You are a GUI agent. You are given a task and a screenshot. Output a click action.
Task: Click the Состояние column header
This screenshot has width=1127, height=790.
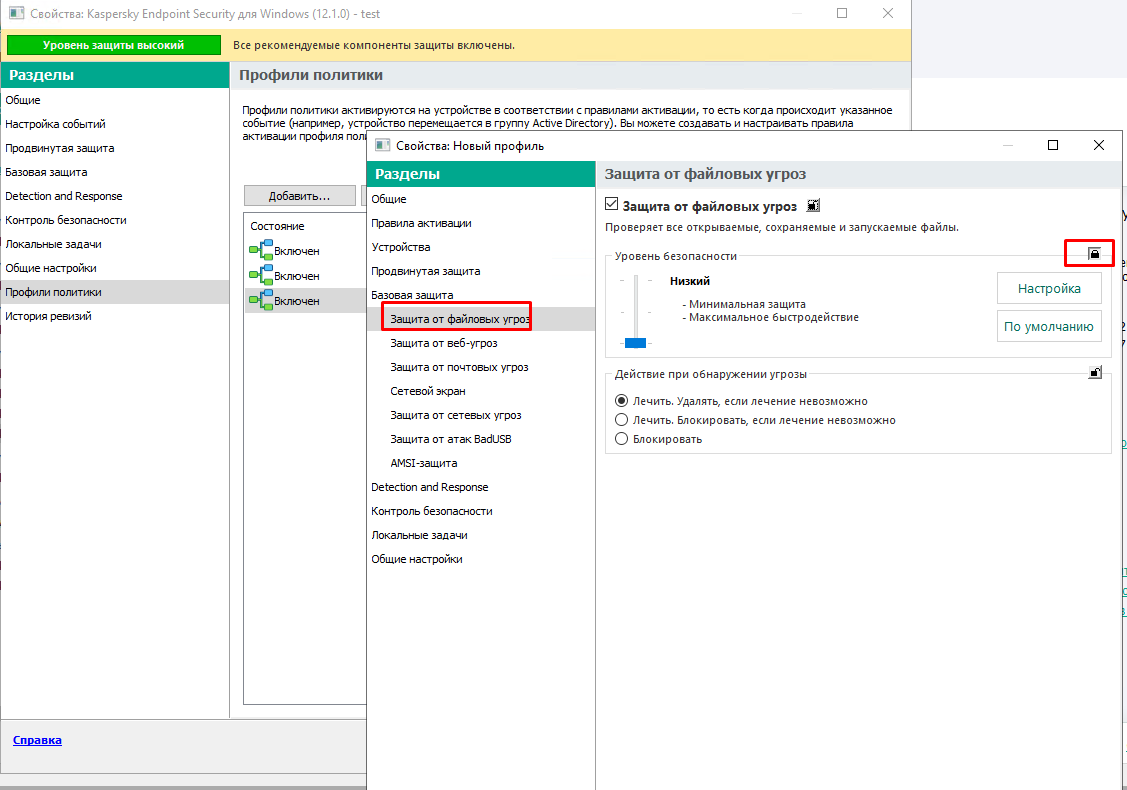coord(277,226)
